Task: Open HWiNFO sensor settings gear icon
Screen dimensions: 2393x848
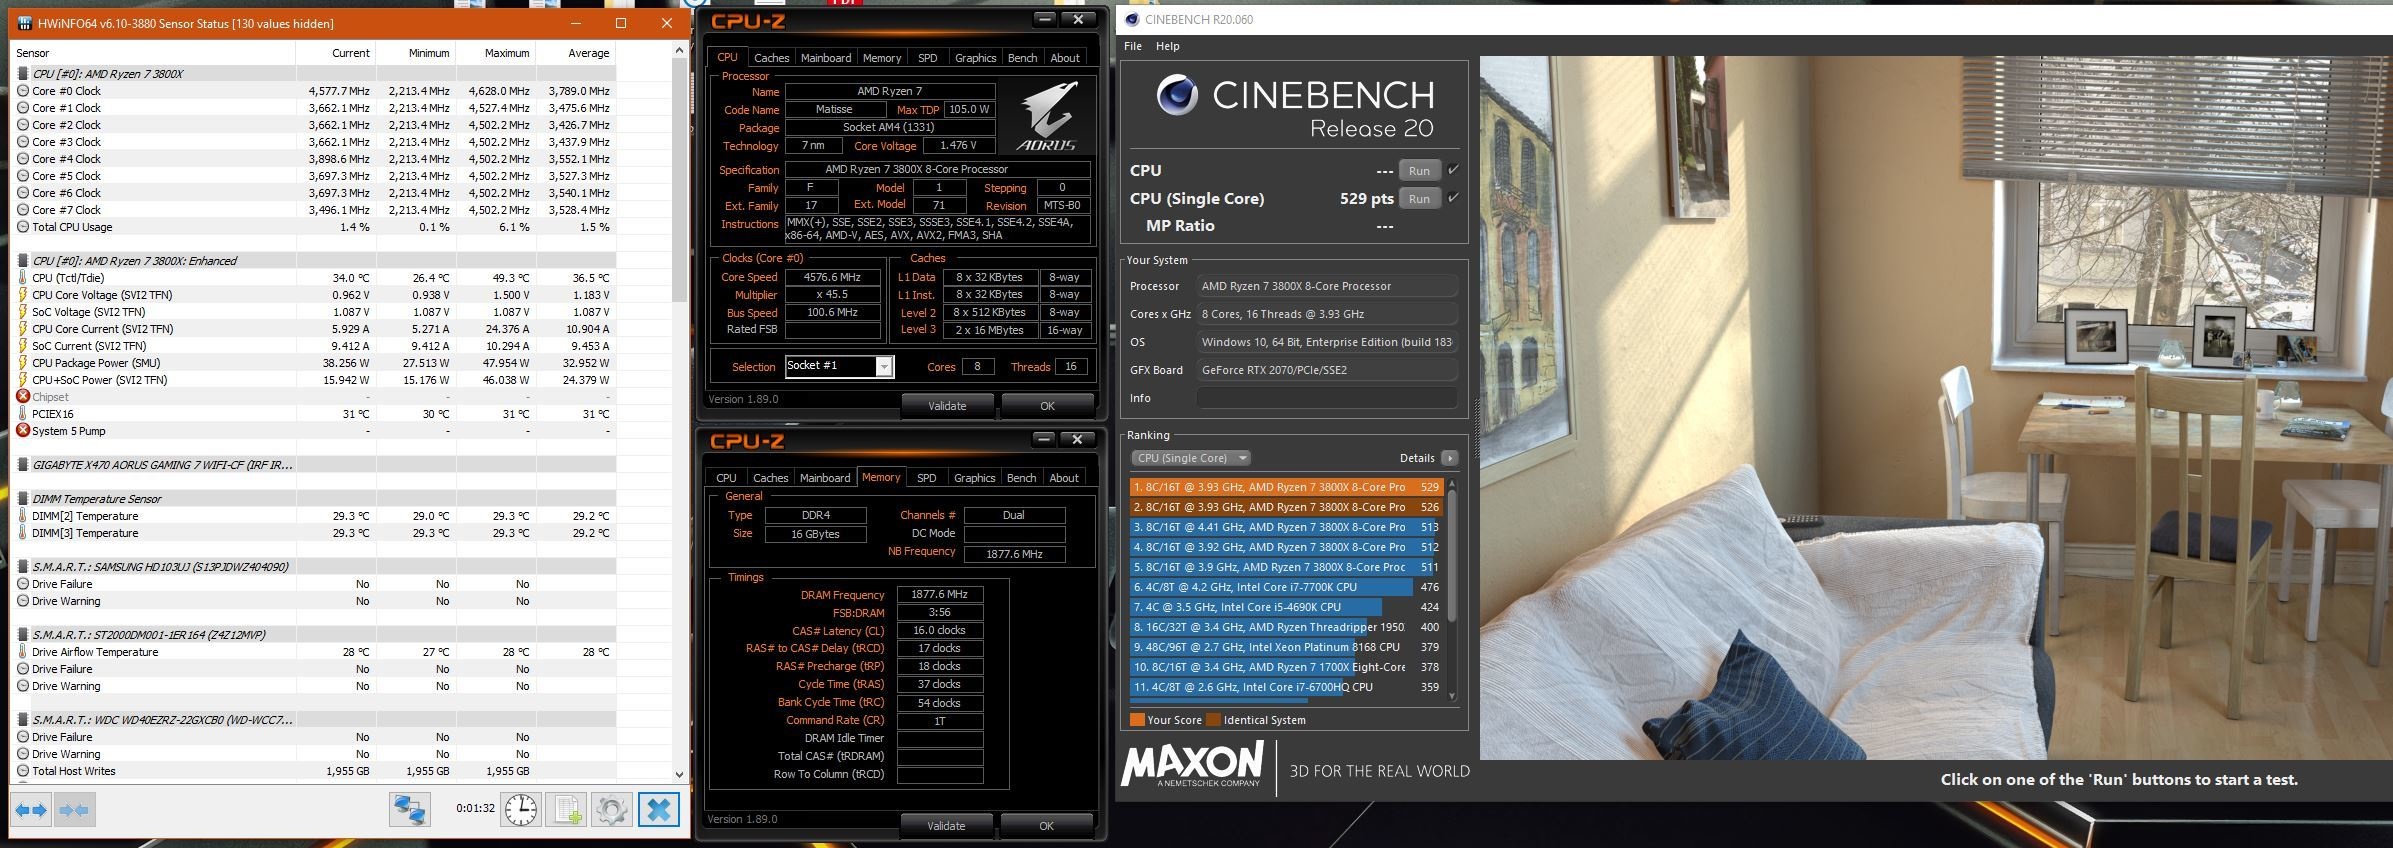Action: [x=612, y=810]
